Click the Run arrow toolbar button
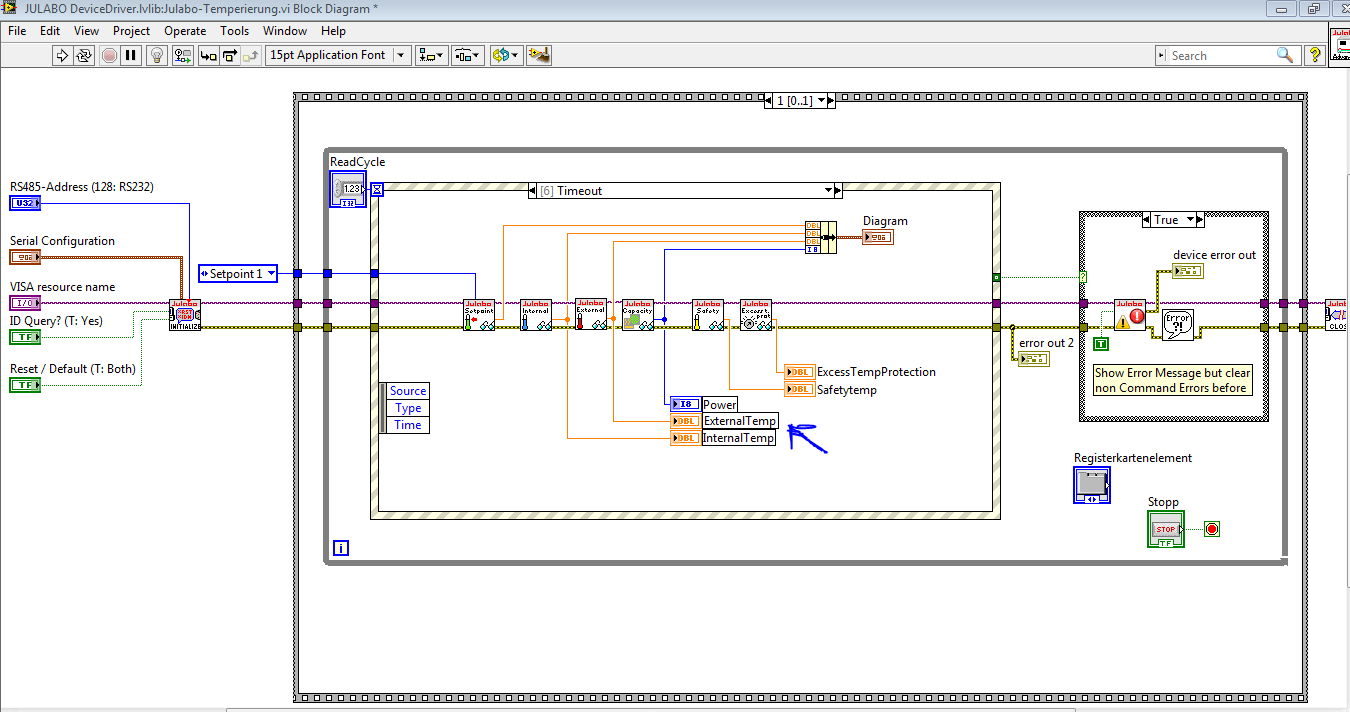The image size is (1350, 712). [x=61, y=56]
